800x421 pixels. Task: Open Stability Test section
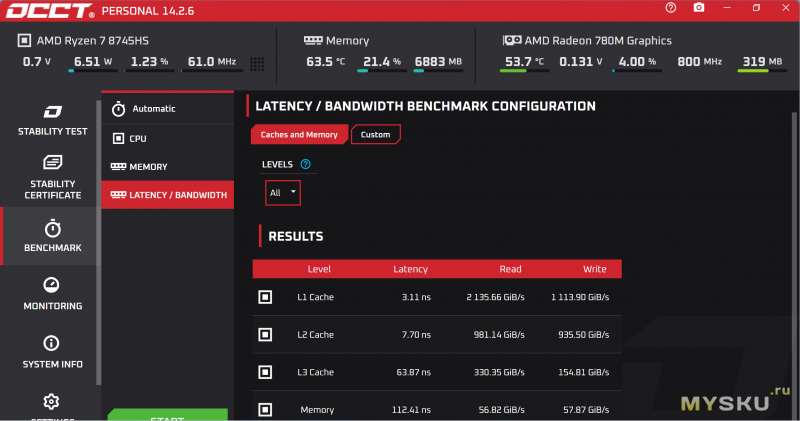click(x=53, y=121)
